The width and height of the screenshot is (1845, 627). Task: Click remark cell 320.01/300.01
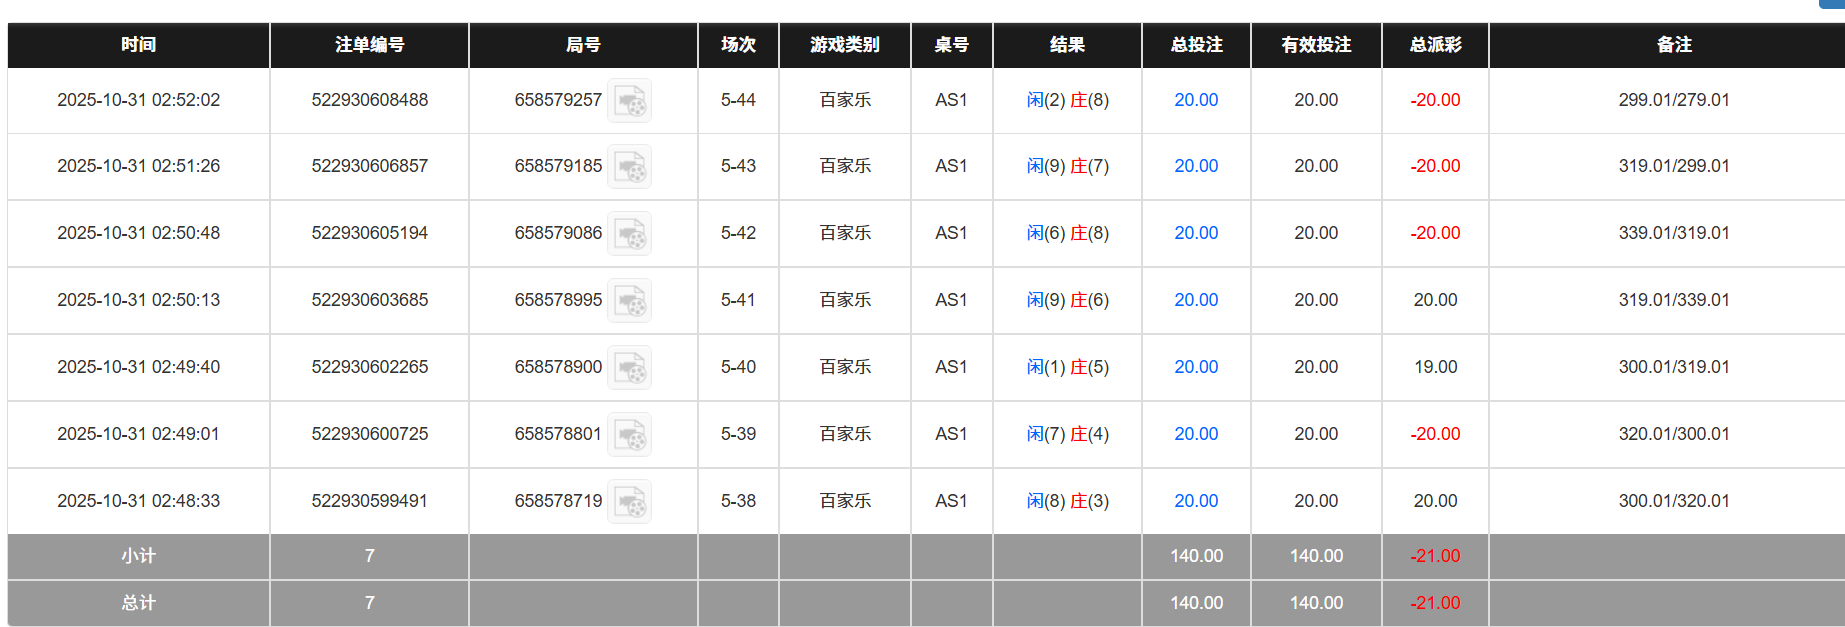[x=1673, y=434]
